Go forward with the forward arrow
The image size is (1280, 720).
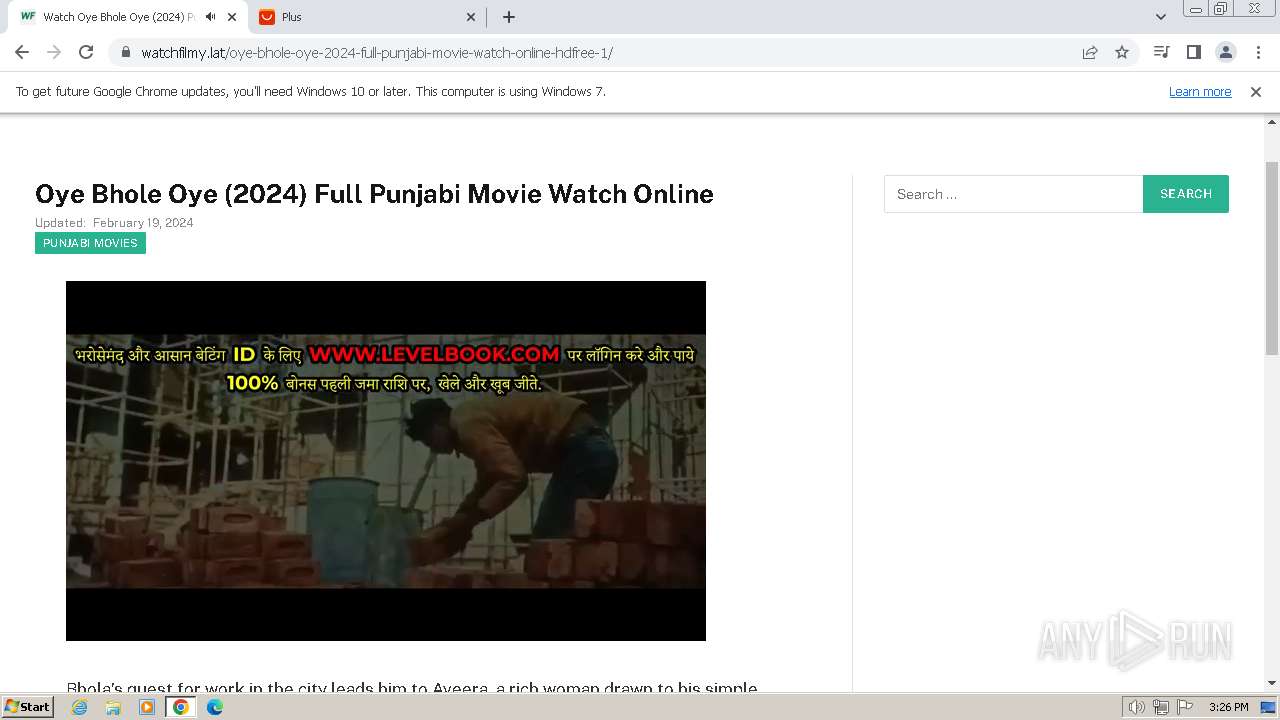54,52
